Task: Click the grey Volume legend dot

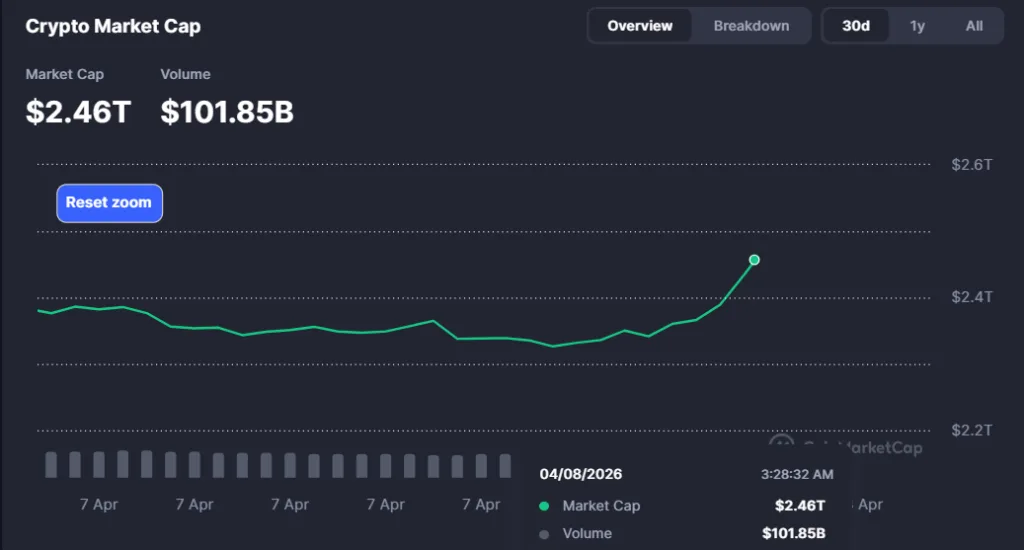Action: click(x=544, y=534)
